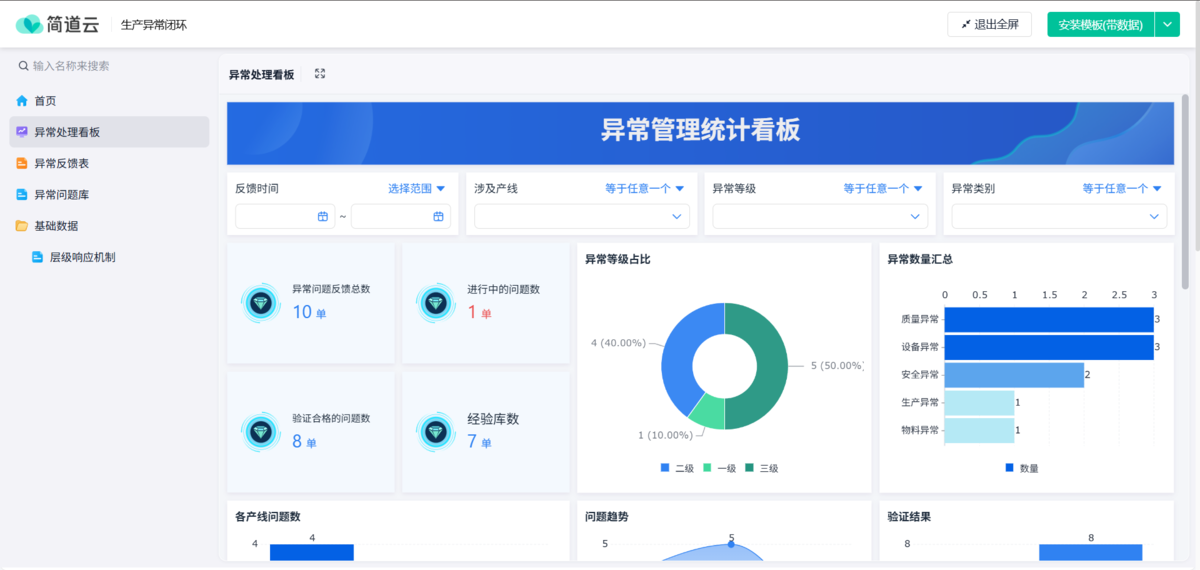Click the 设备异常 bar
Viewport: 1200px width, 570px height.
1049,347
